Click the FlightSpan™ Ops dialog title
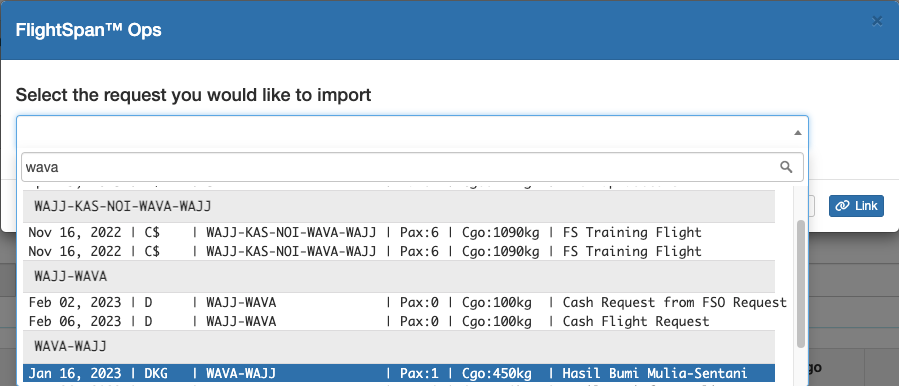The image size is (899, 386). tap(88, 30)
